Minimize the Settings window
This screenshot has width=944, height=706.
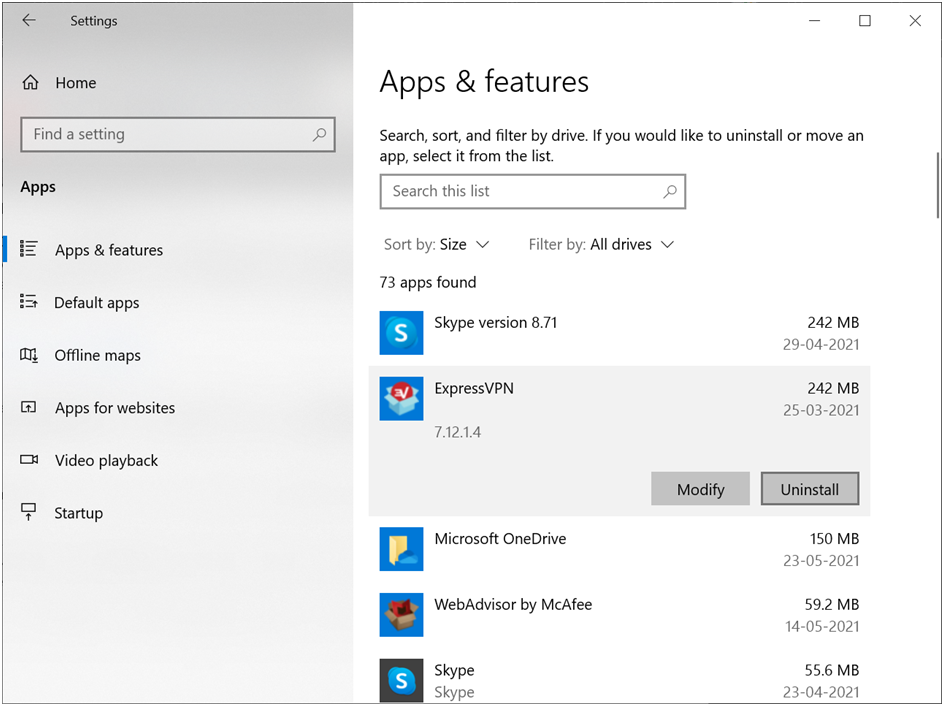point(815,20)
